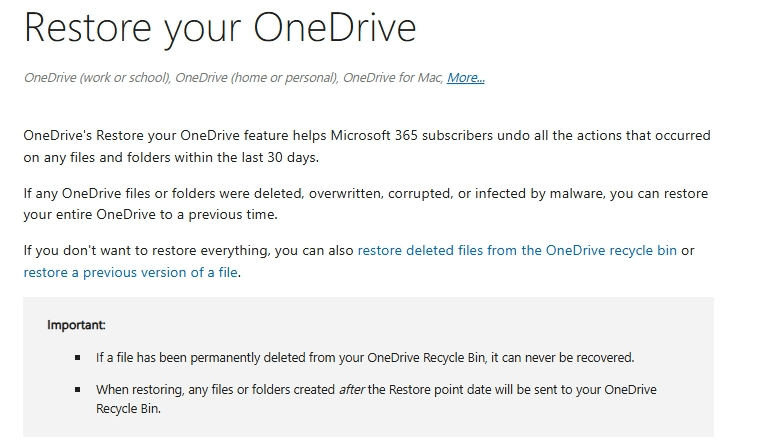Click the square bullet before permanently deleted note
Viewport: 765px width, 445px height.
pyautogui.click(x=77, y=357)
